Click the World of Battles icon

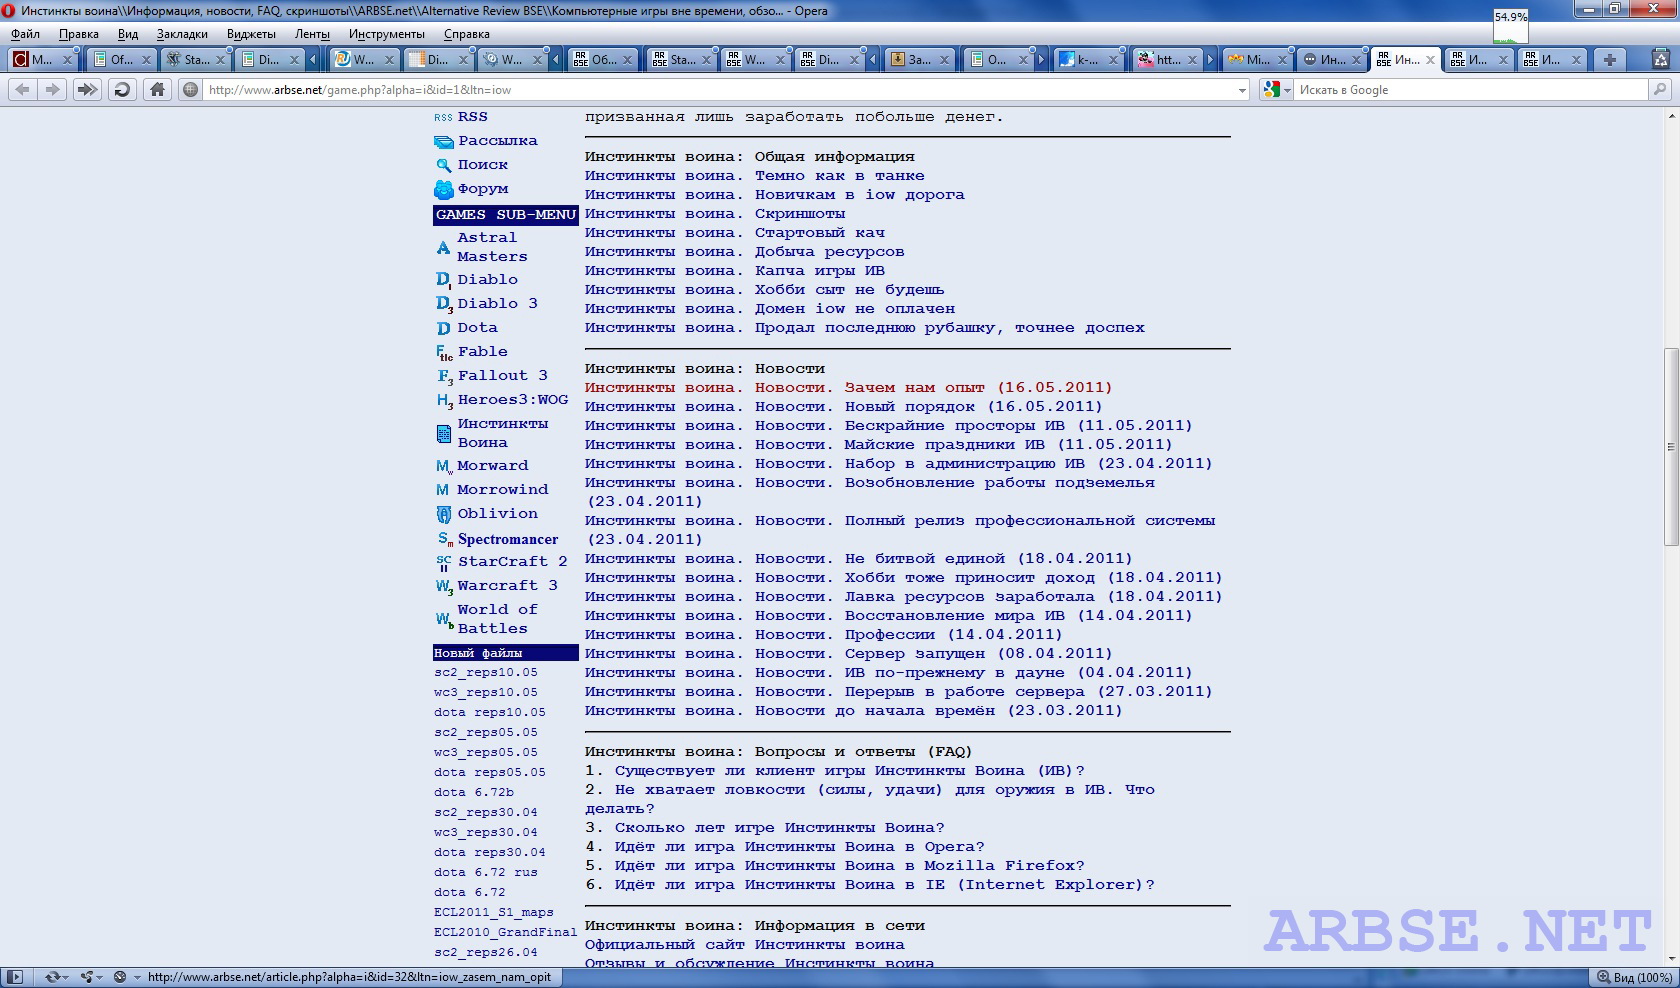(x=444, y=619)
